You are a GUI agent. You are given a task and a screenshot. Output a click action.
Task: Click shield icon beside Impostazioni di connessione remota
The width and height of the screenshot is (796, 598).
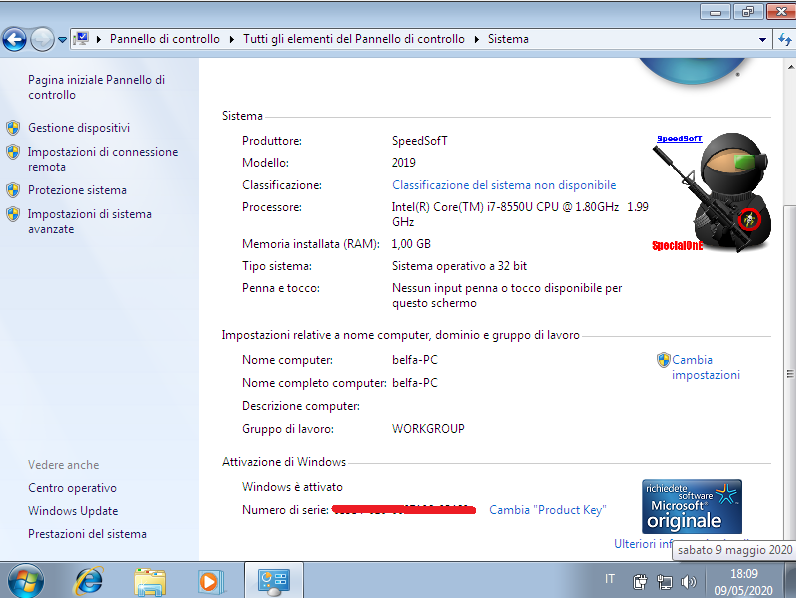[13, 152]
